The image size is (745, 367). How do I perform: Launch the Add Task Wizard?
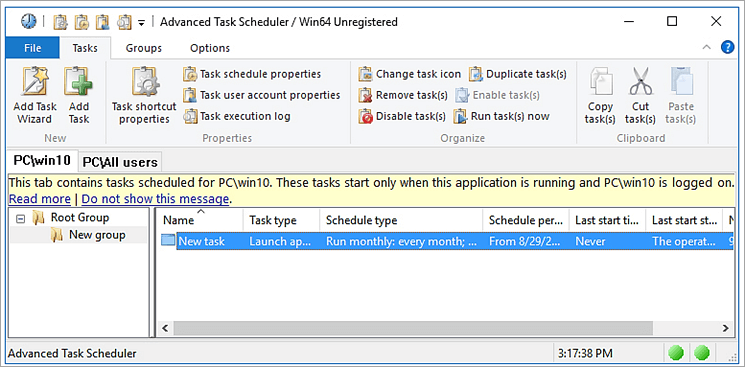tap(35, 95)
